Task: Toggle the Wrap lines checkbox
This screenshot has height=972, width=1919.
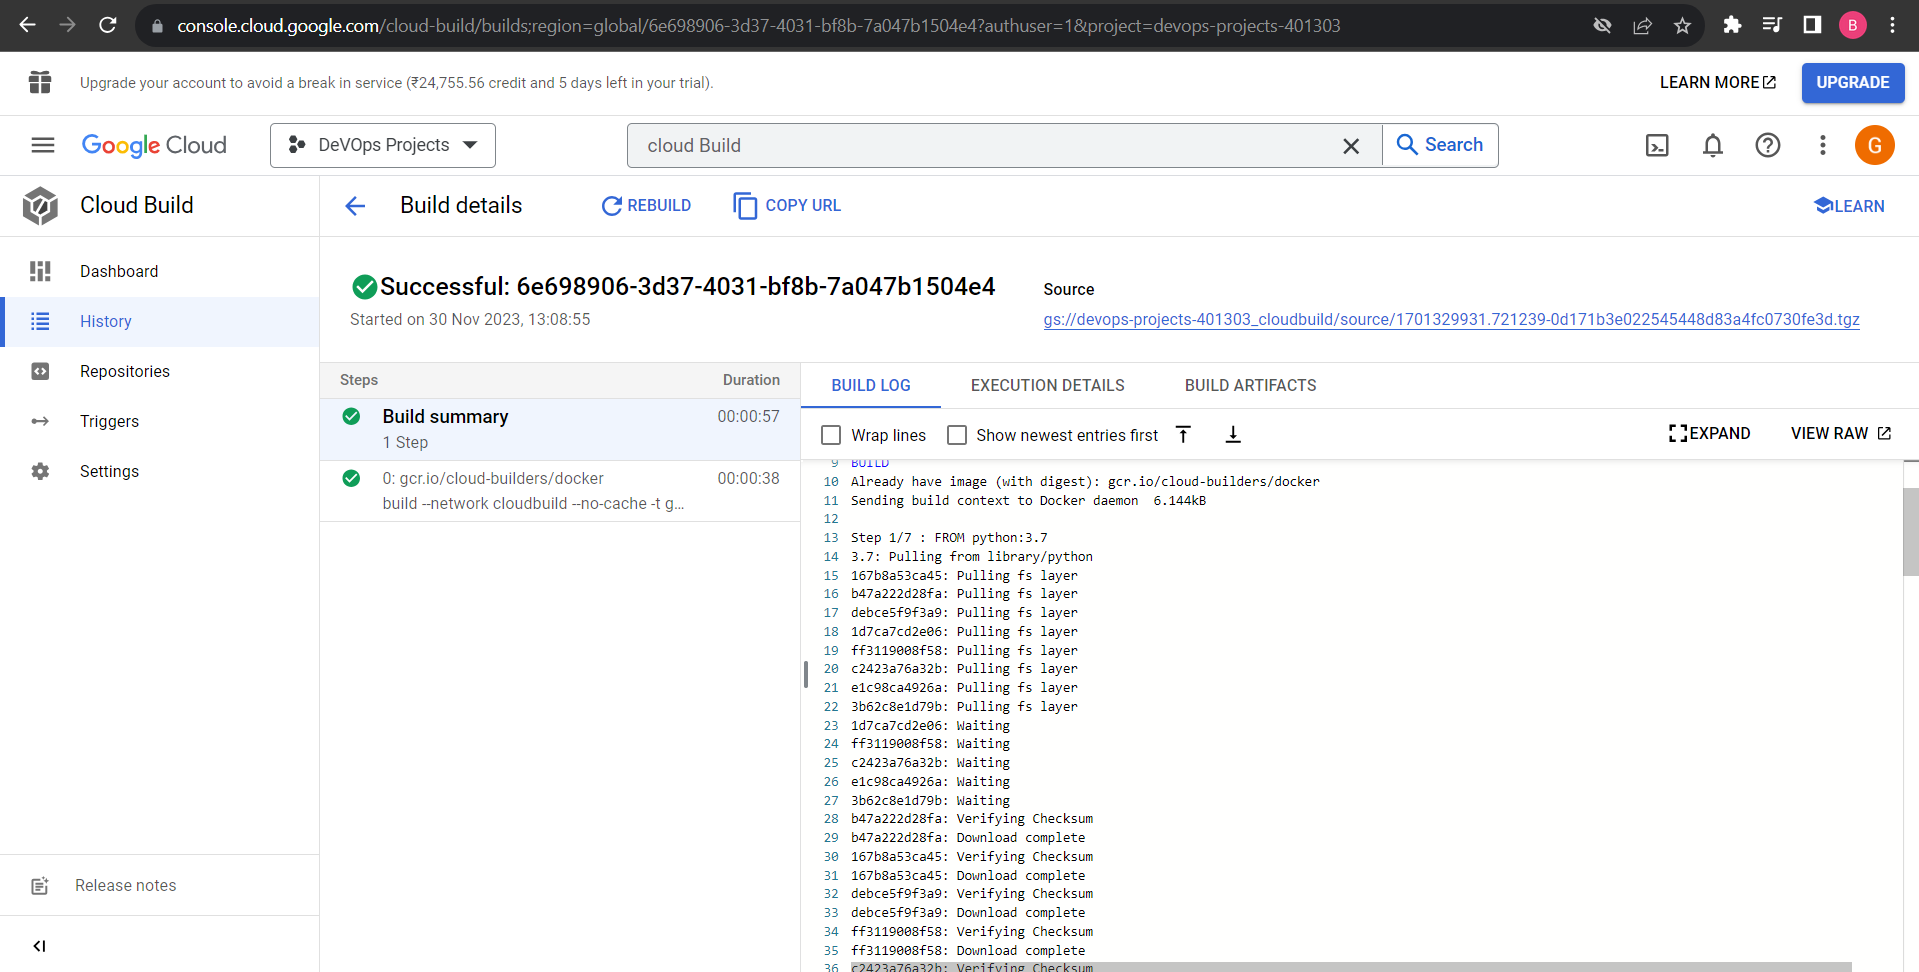Action: tap(831, 435)
